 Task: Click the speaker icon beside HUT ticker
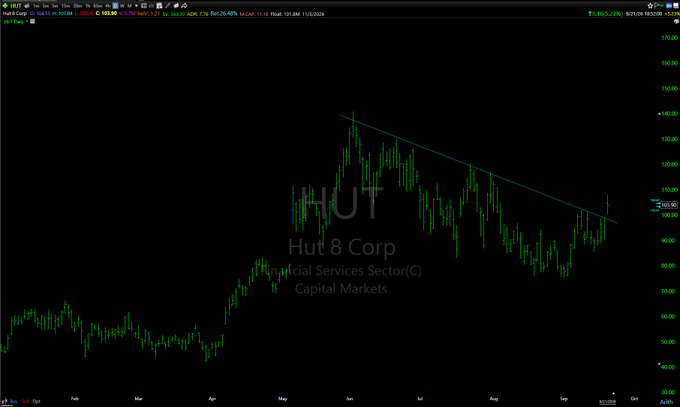click(x=27, y=6)
